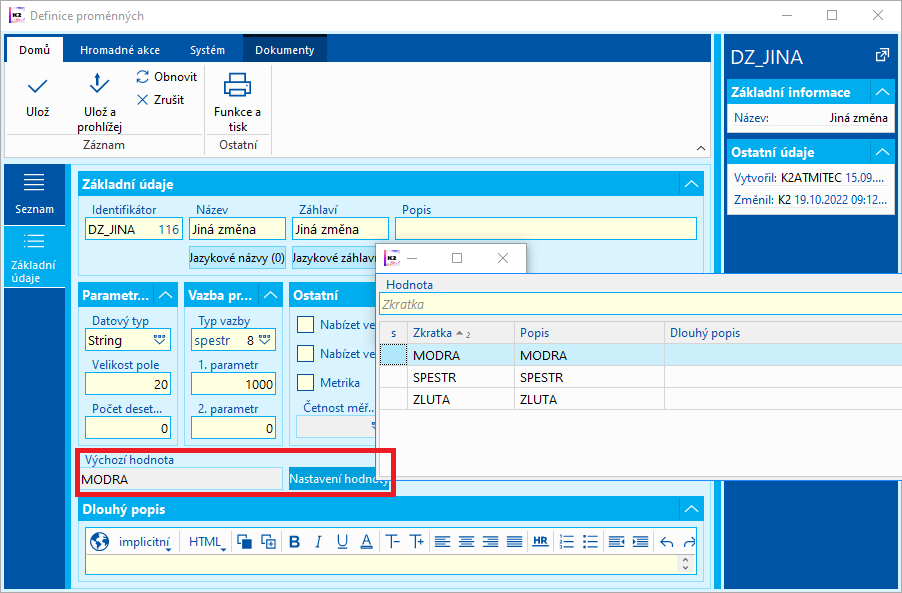Image resolution: width=902 pixels, height=593 pixels.
Task: Select the checkbox in the MODRA row
Action: [393, 355]
